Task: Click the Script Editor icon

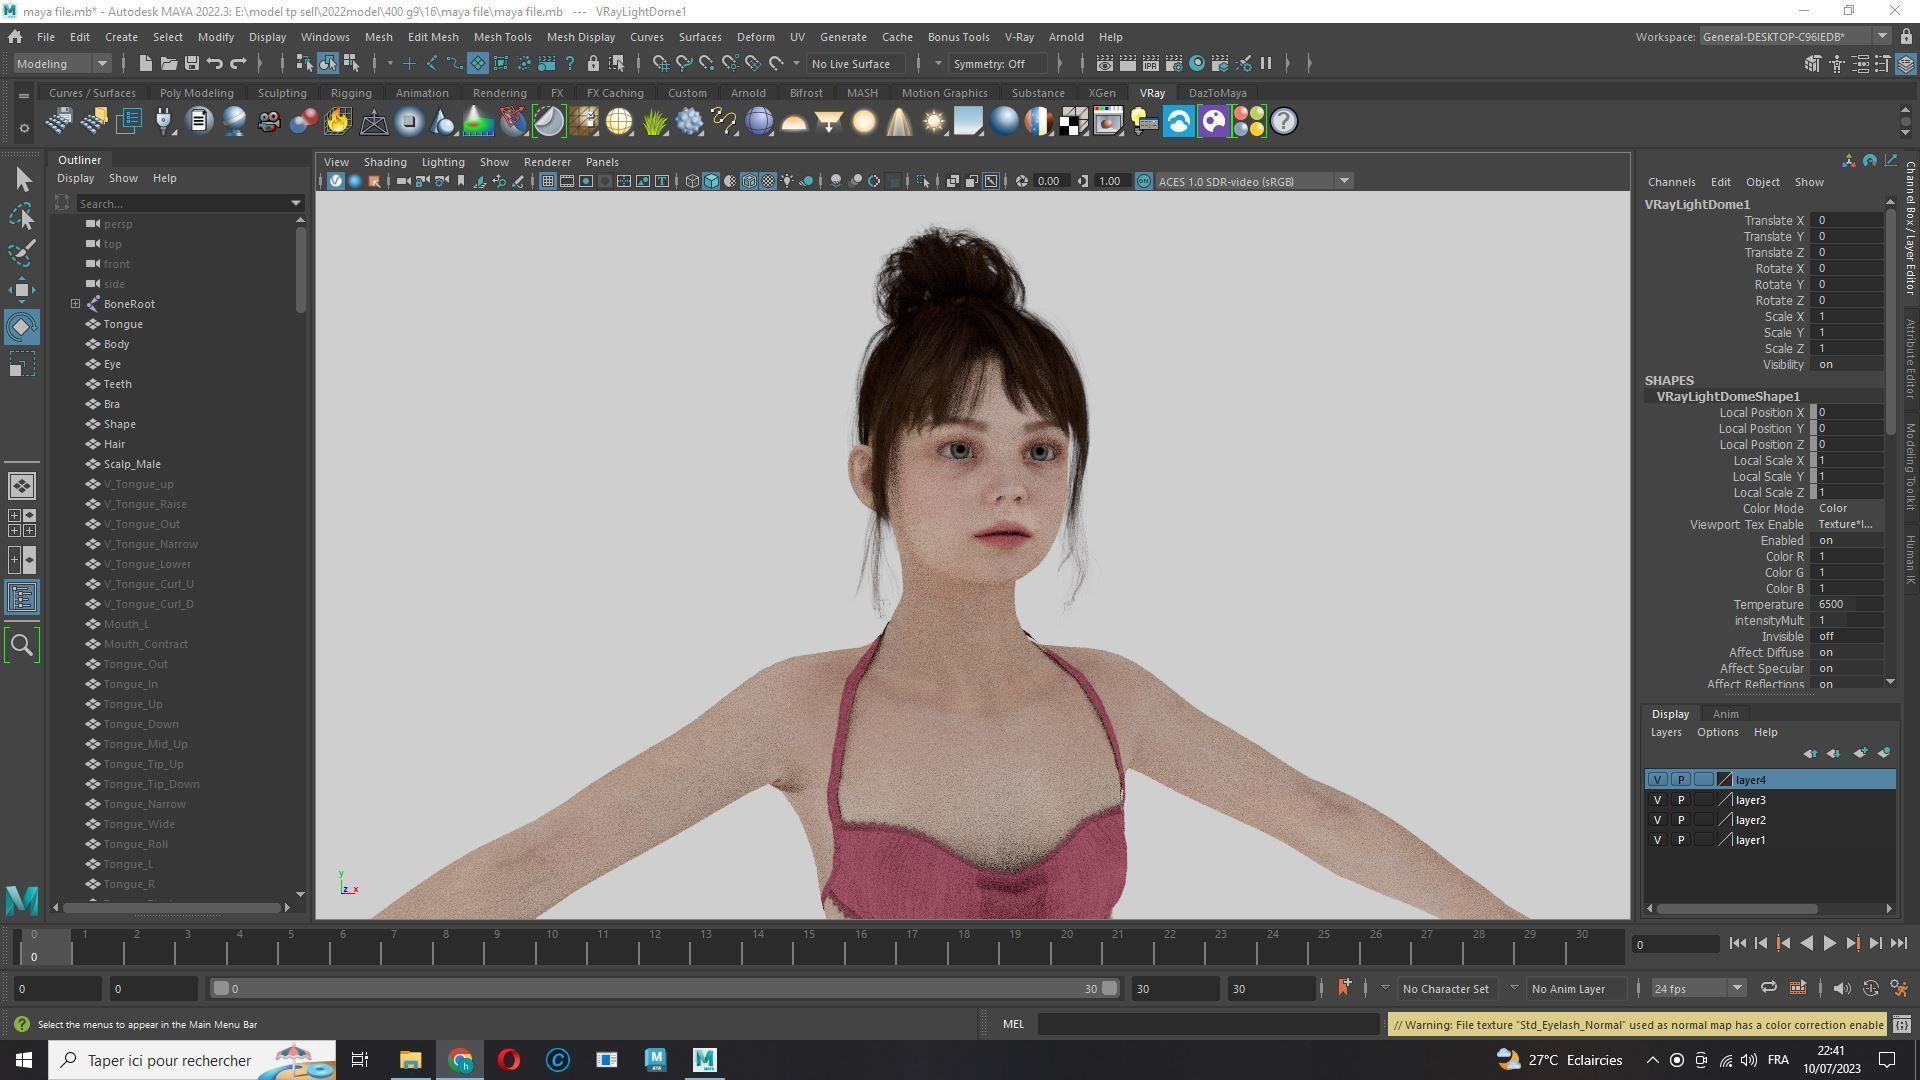Action: [1902, 1025]
